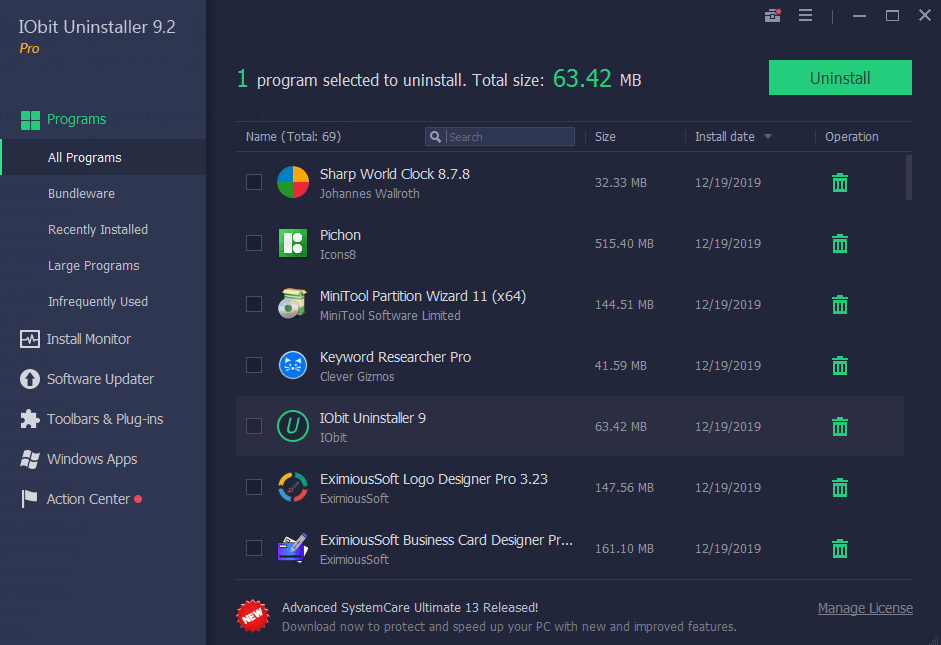Click trash icon for EximiousSoft Logo Designer
This screenshot has height=645, width=941.
coord(840,487)
